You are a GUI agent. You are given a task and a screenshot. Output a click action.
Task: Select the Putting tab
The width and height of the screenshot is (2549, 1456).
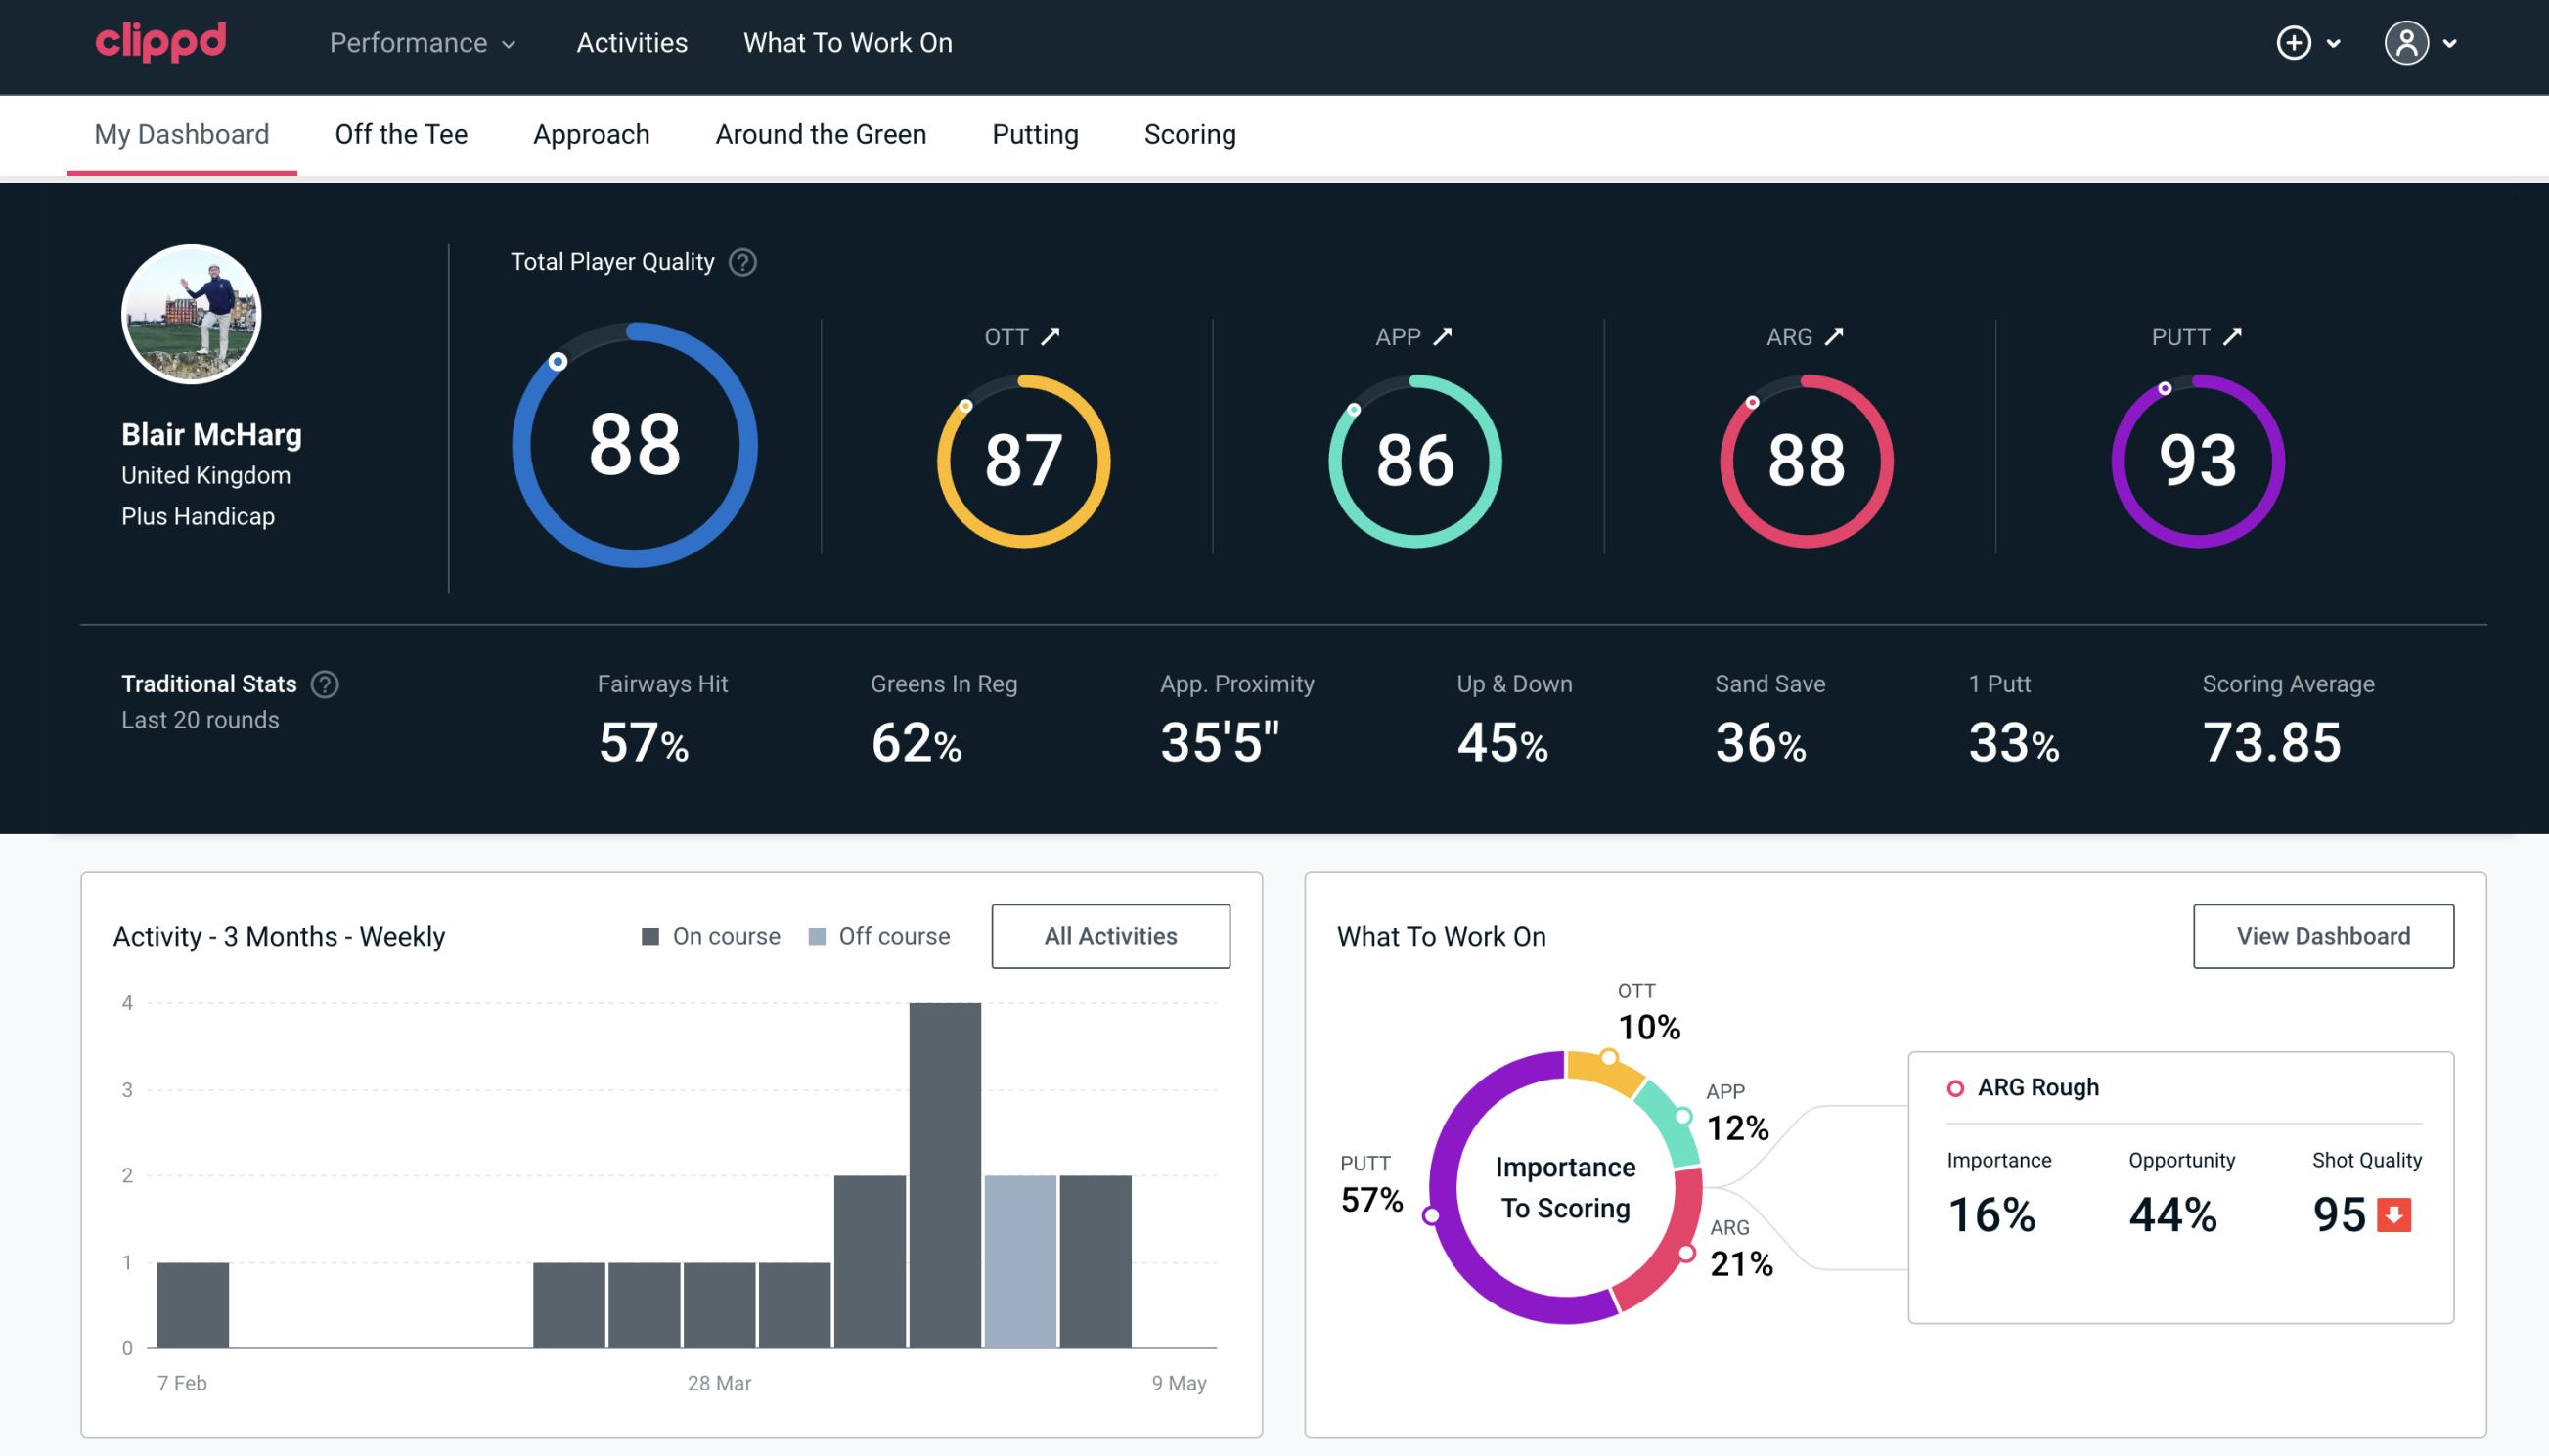1033,133
